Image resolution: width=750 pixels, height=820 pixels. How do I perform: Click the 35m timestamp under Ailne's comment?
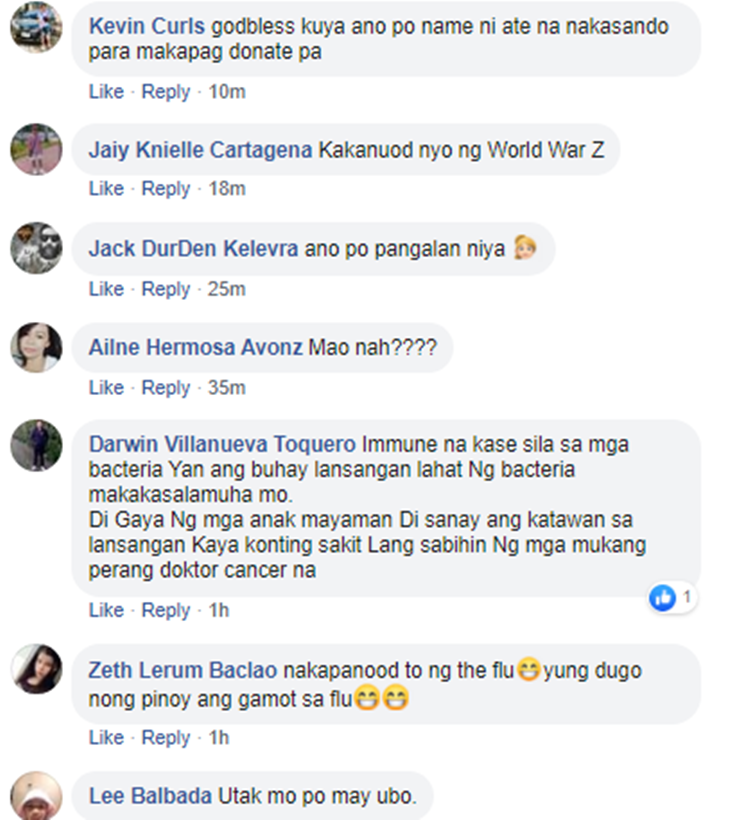pyautogui.click(x=227, y=388)
